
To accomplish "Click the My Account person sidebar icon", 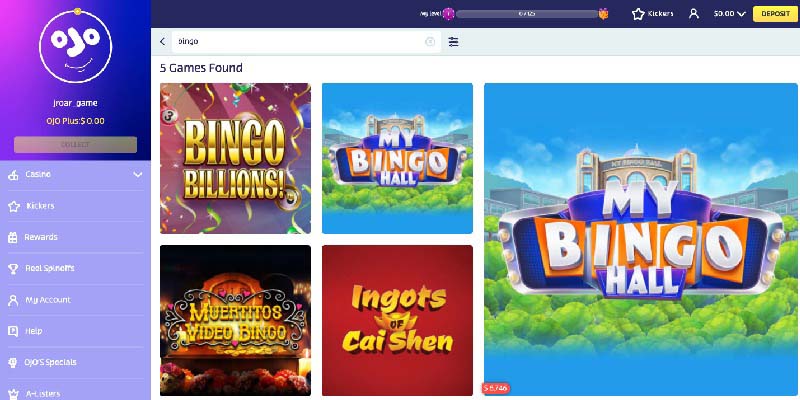I will [x=13, y=300].
